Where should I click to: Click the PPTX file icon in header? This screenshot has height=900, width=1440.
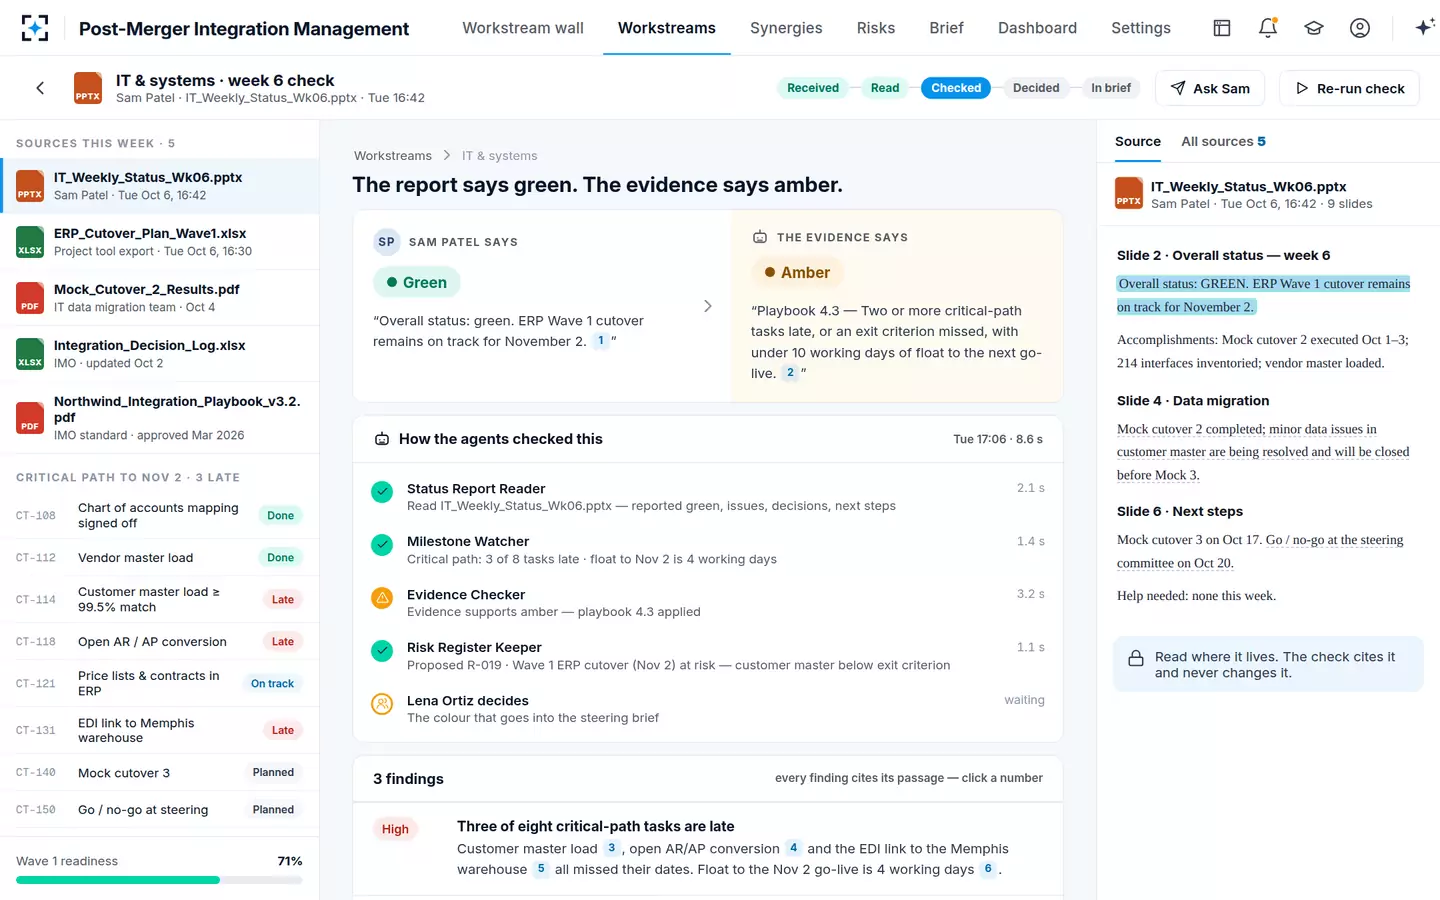click(x=88, y=88)
